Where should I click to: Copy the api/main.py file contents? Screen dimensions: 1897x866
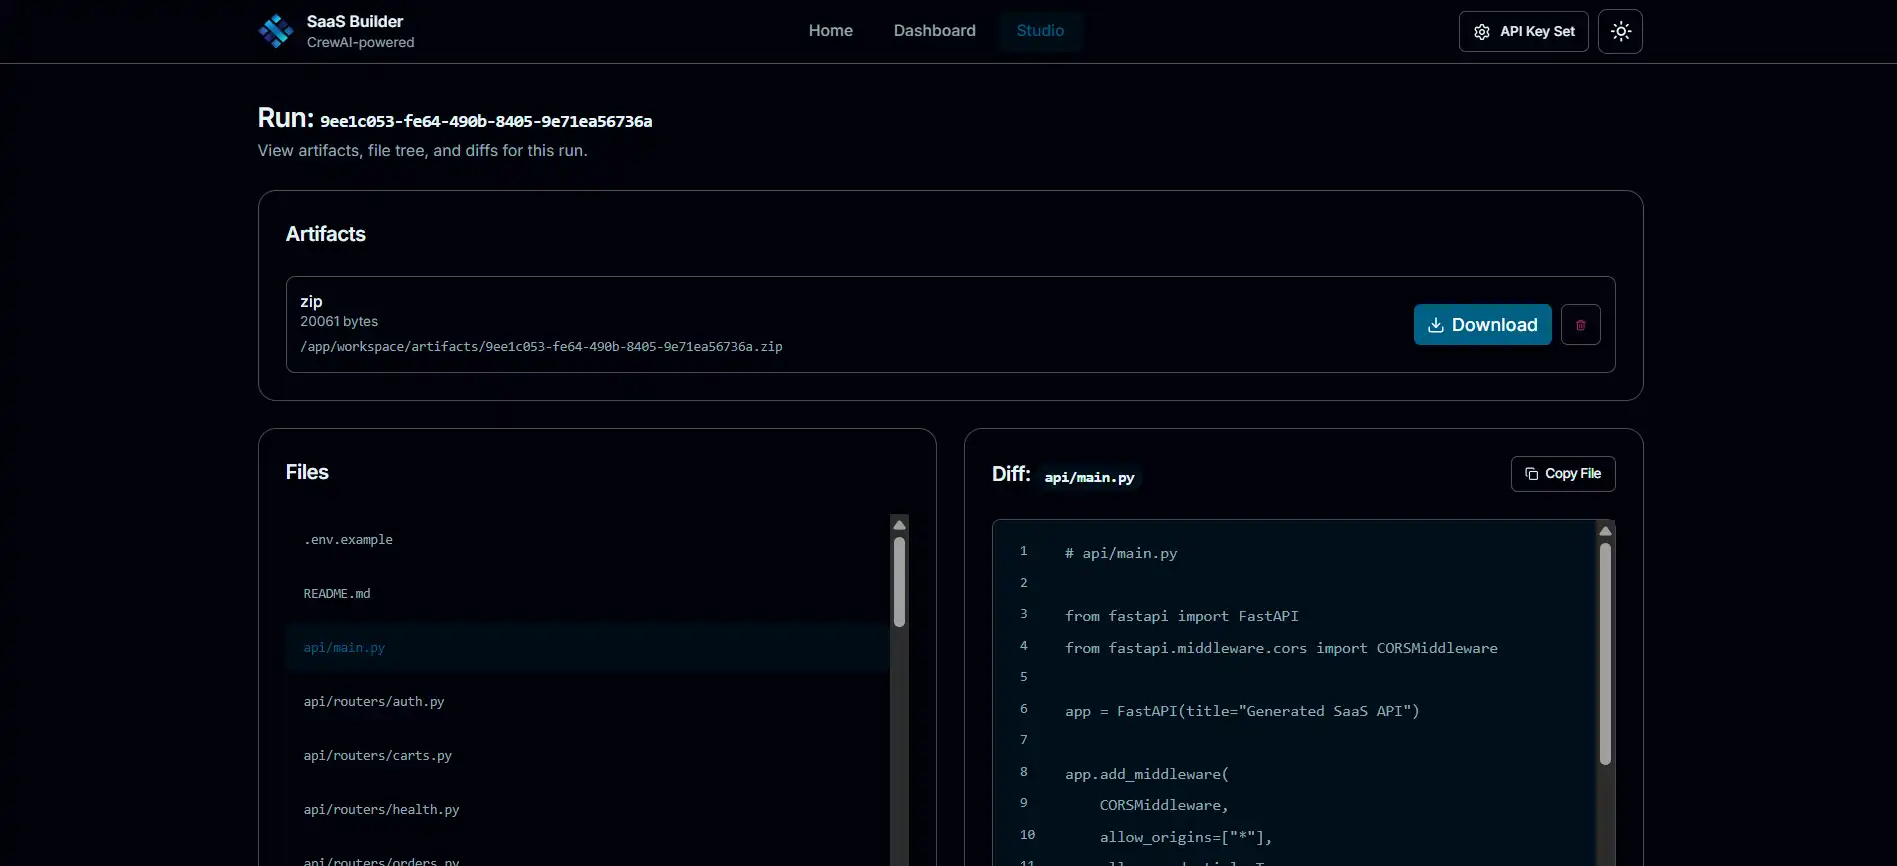(x=1562, y=474)
